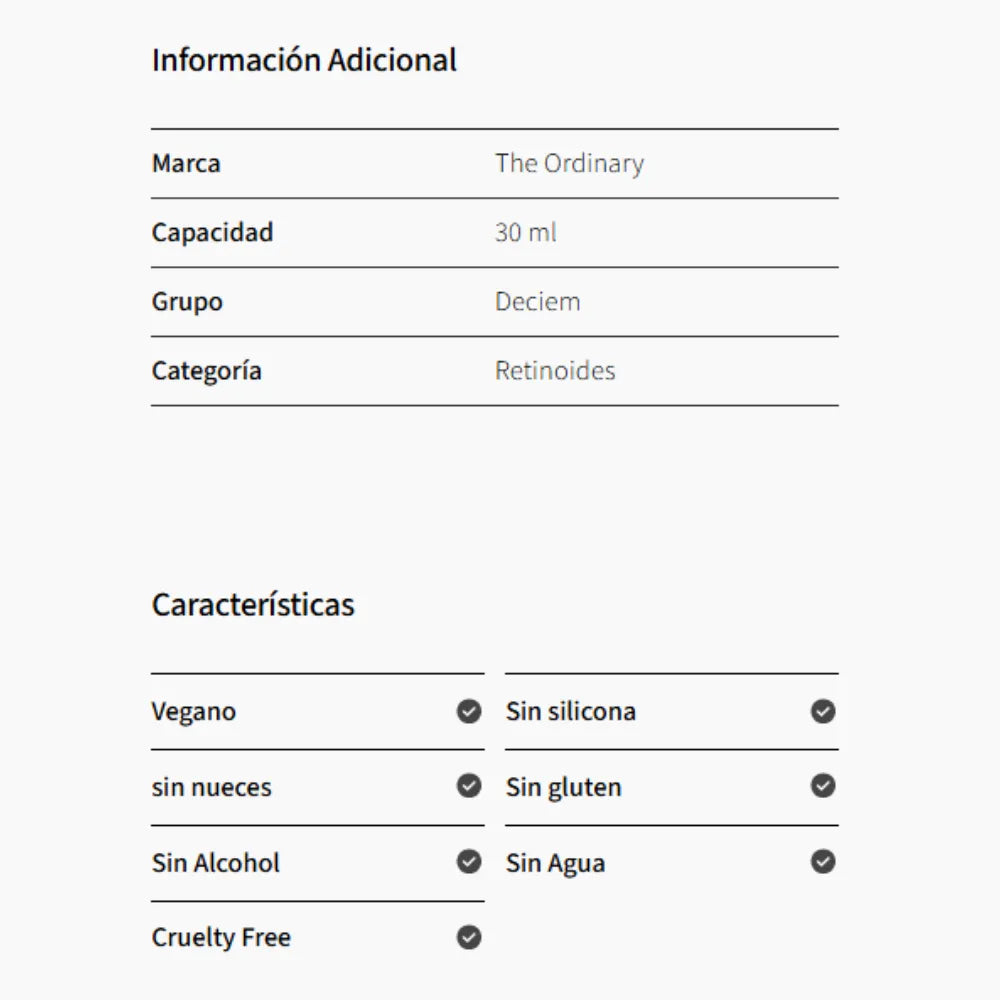Click the checkmark icon beside Sin silicona
The width and height of the screenshot is (1000, 1000).
823,711
